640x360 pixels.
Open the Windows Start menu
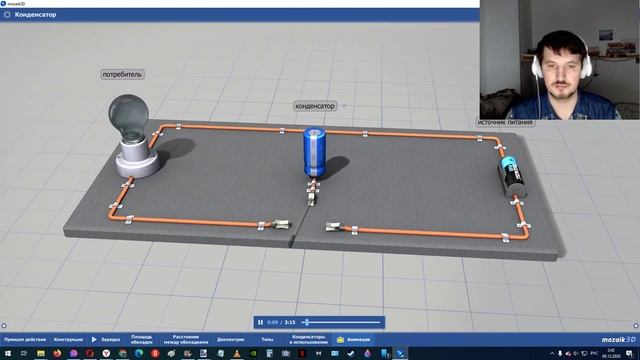tap(7, 353)
